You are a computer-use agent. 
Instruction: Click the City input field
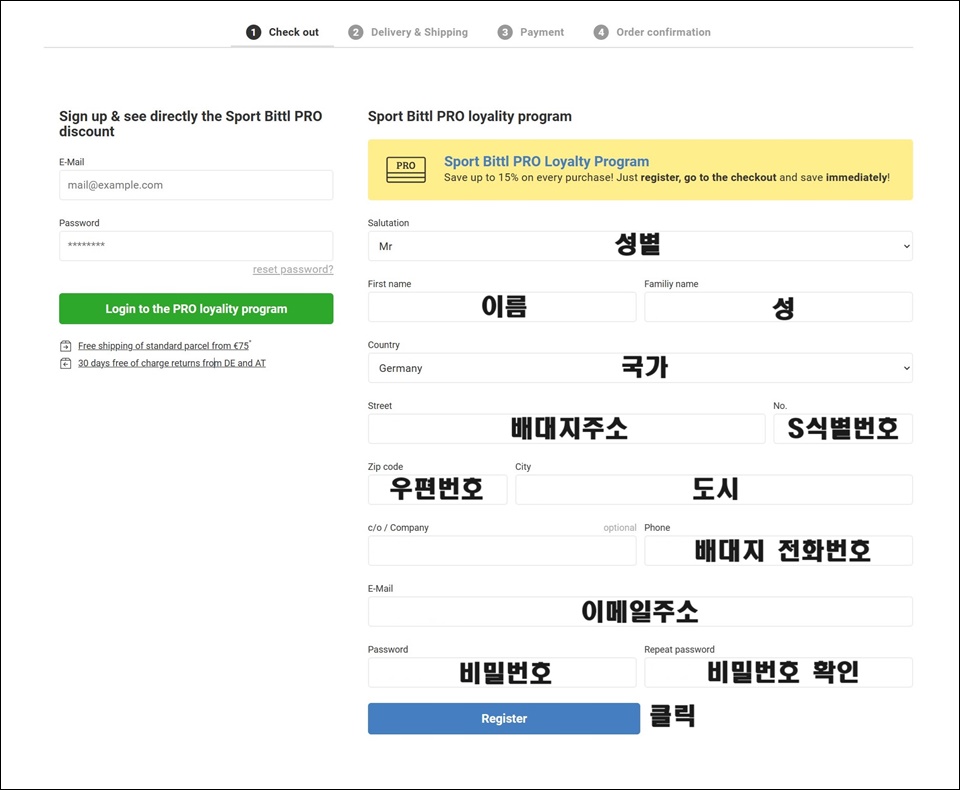(x=714, y=489)
